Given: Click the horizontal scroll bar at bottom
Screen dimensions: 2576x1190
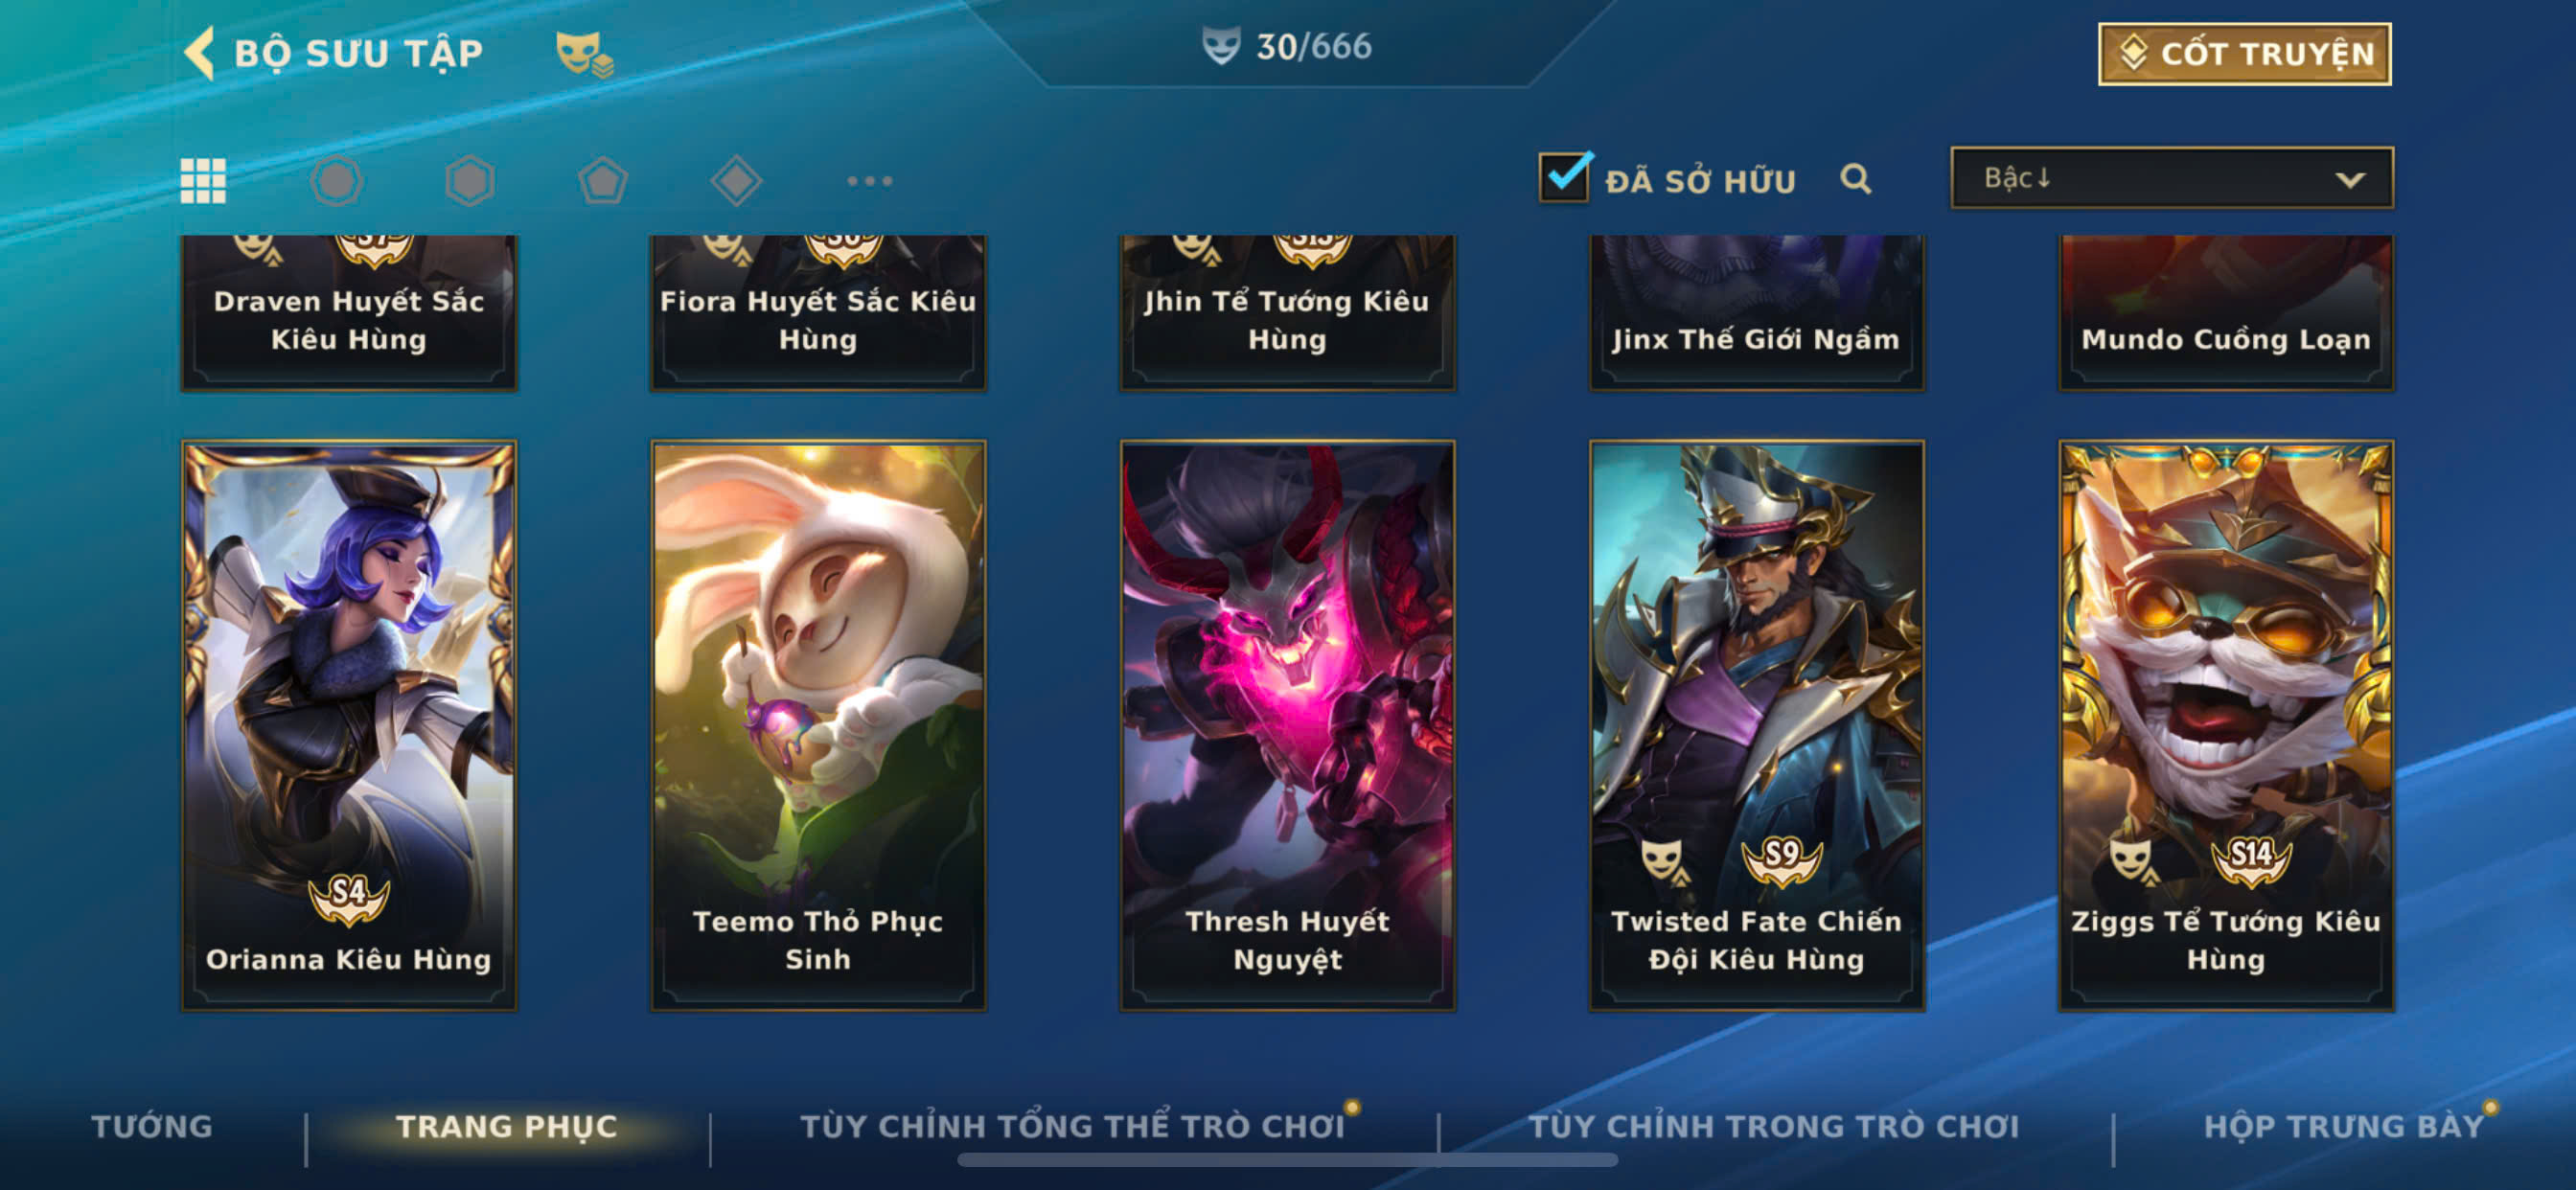Looking at the screenshot, I should (x=1287, y=1160).
